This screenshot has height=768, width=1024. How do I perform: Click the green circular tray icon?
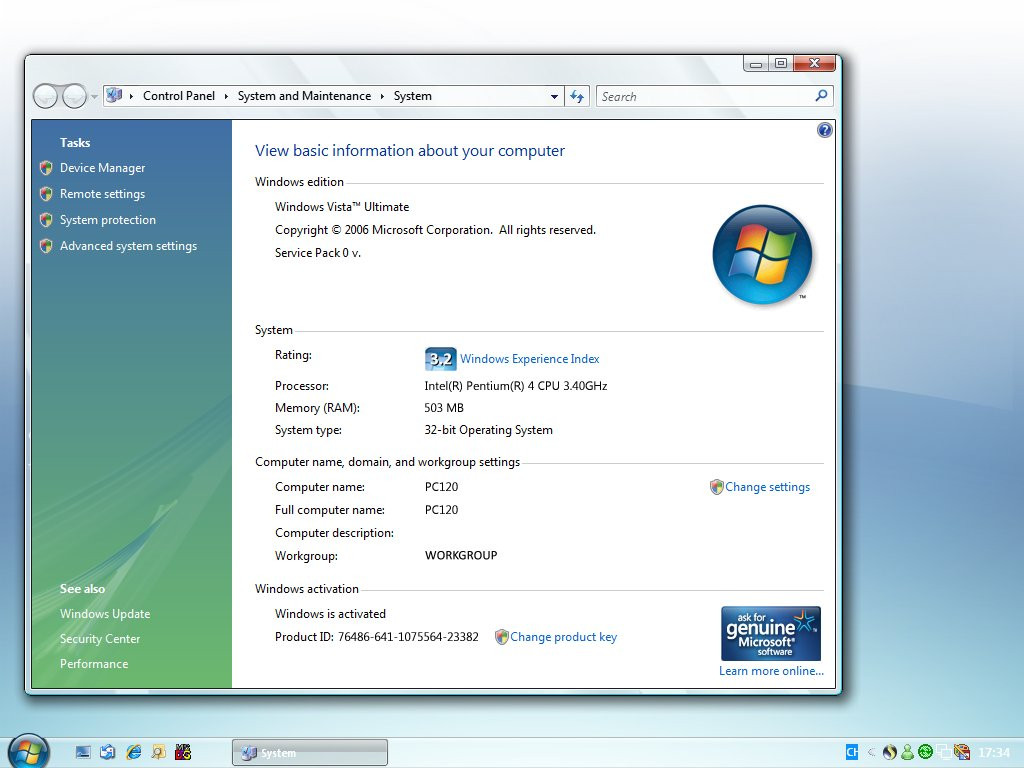click(x=925, y=752)
